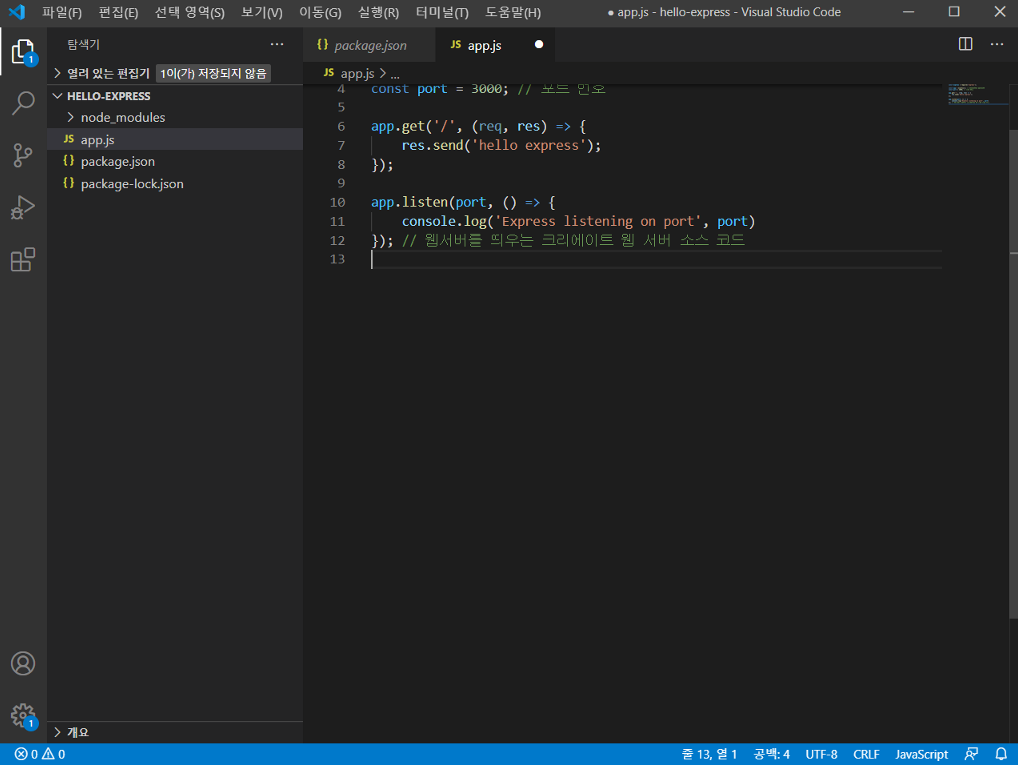Click the JS icon of app.js in file tree

pyautogui.click(x=69, y=139)
